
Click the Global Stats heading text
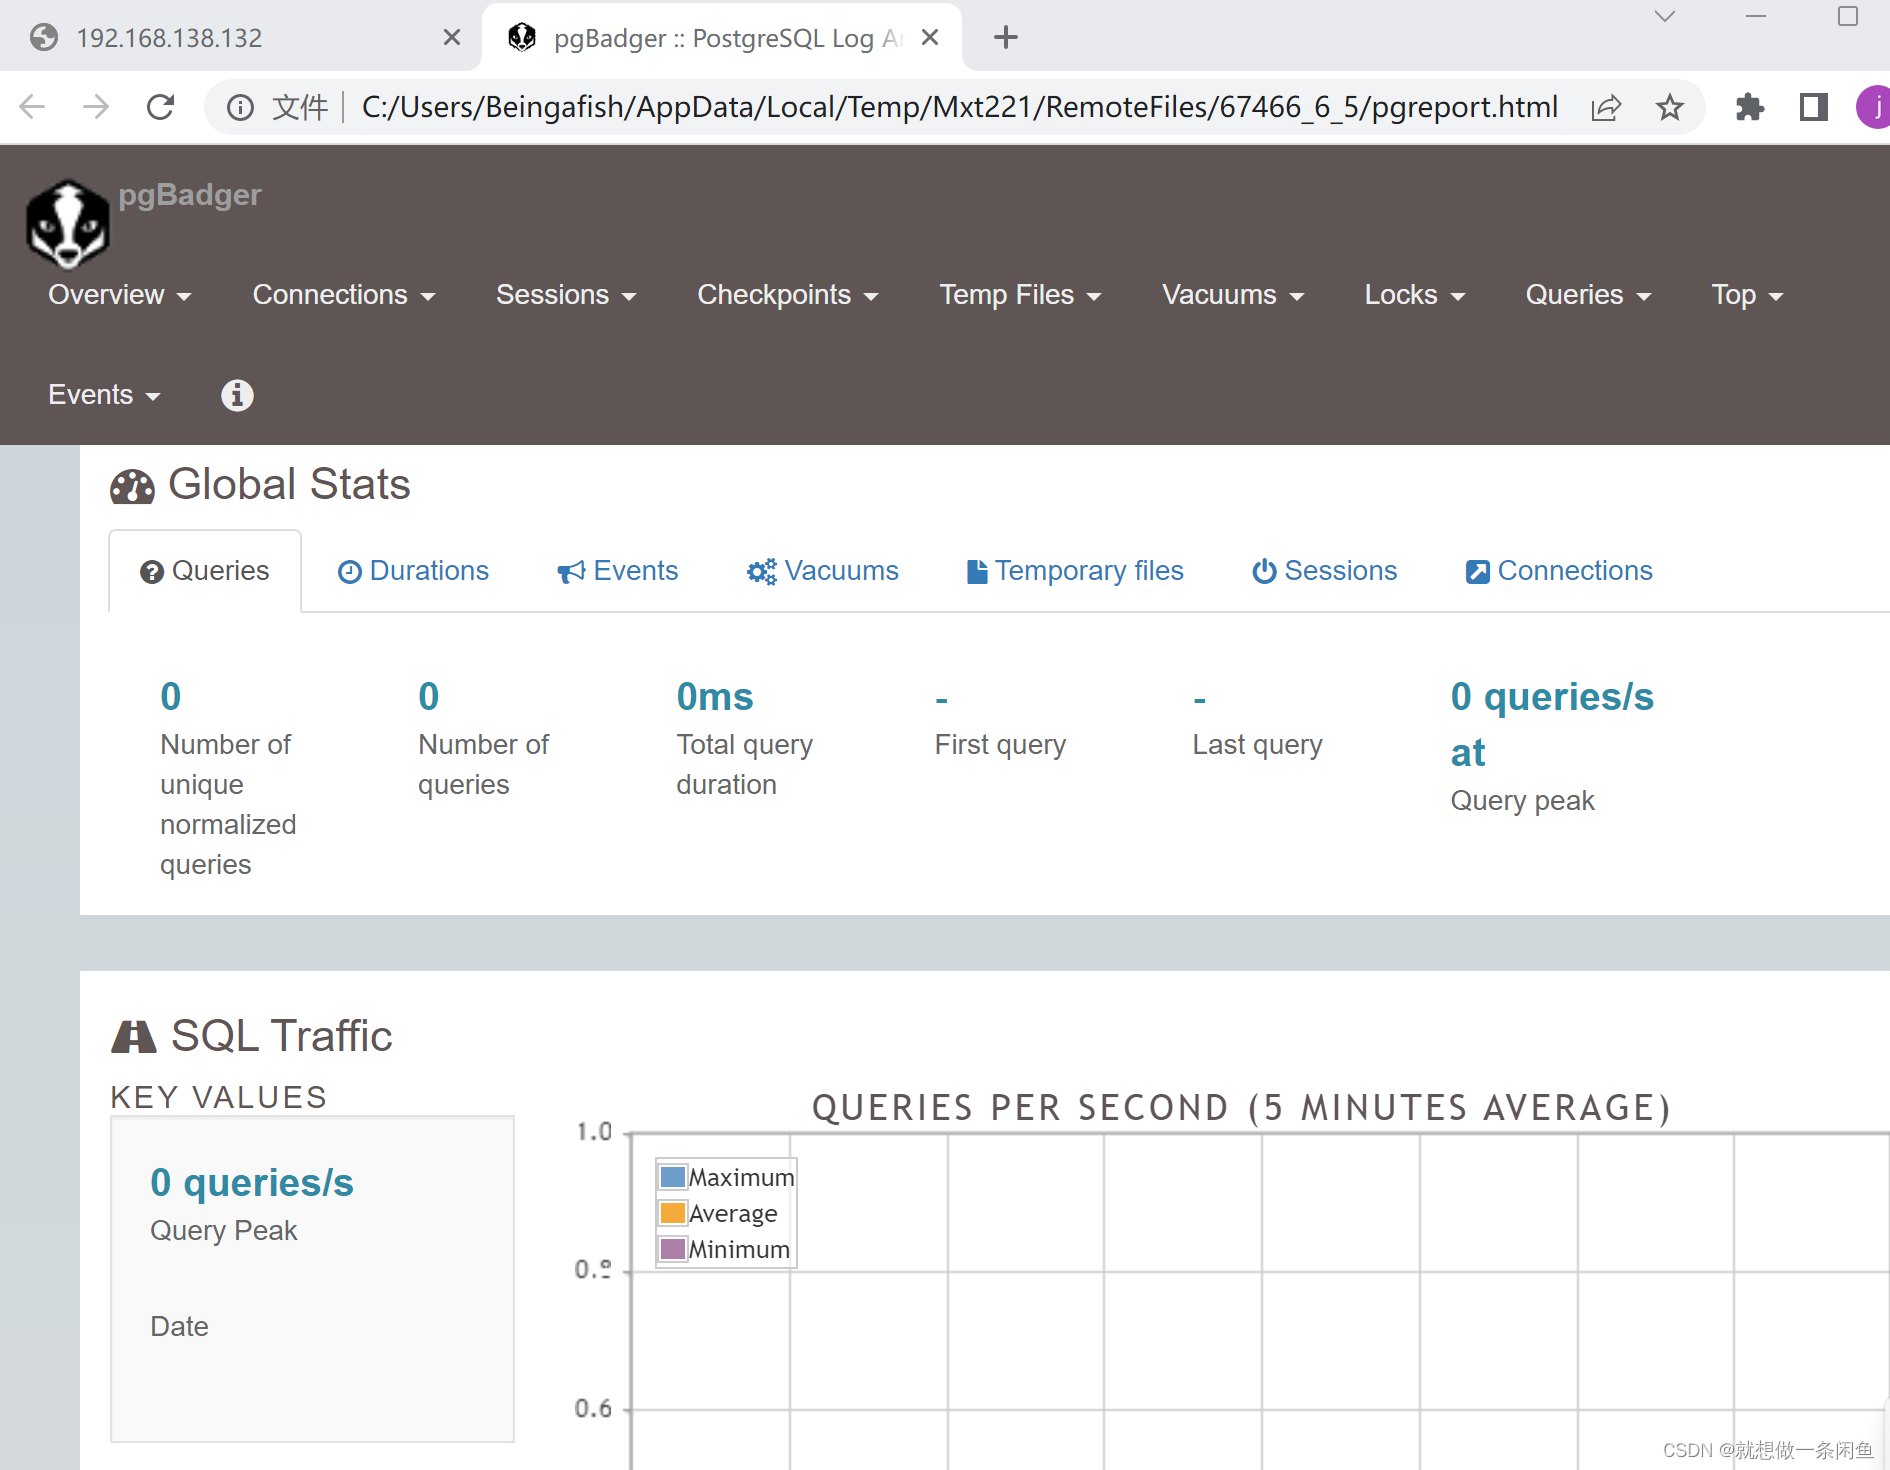[289, 485]
